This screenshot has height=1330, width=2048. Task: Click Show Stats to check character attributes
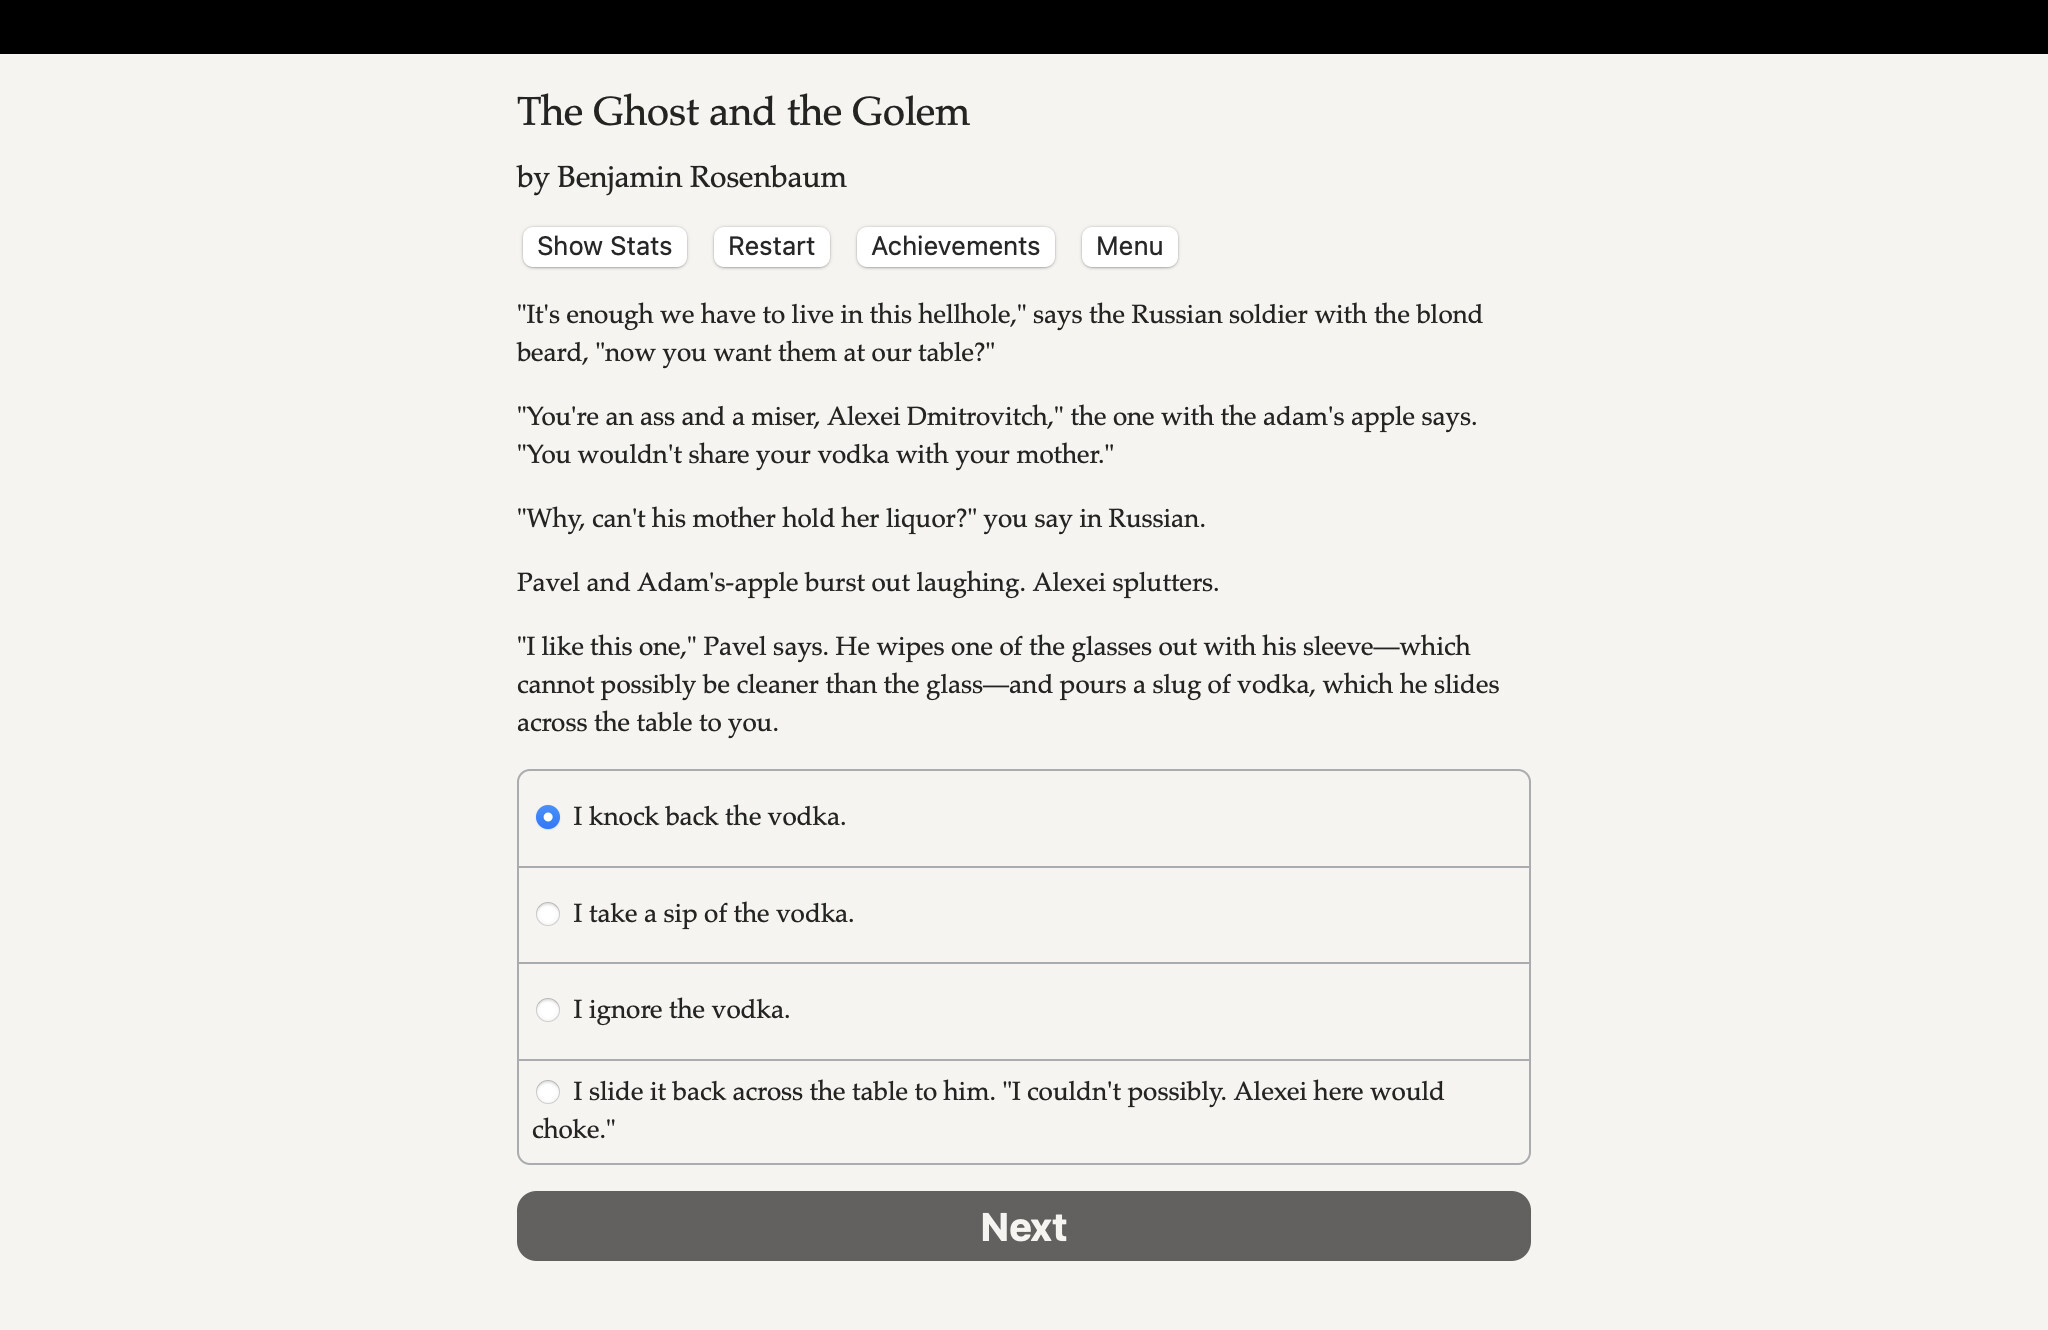603,246
